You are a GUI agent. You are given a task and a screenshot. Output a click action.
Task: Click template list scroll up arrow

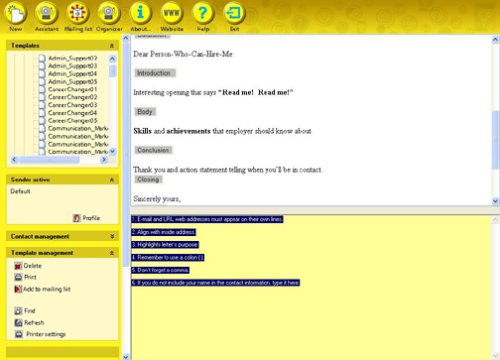pyautogui.click(x=112, y=59)
